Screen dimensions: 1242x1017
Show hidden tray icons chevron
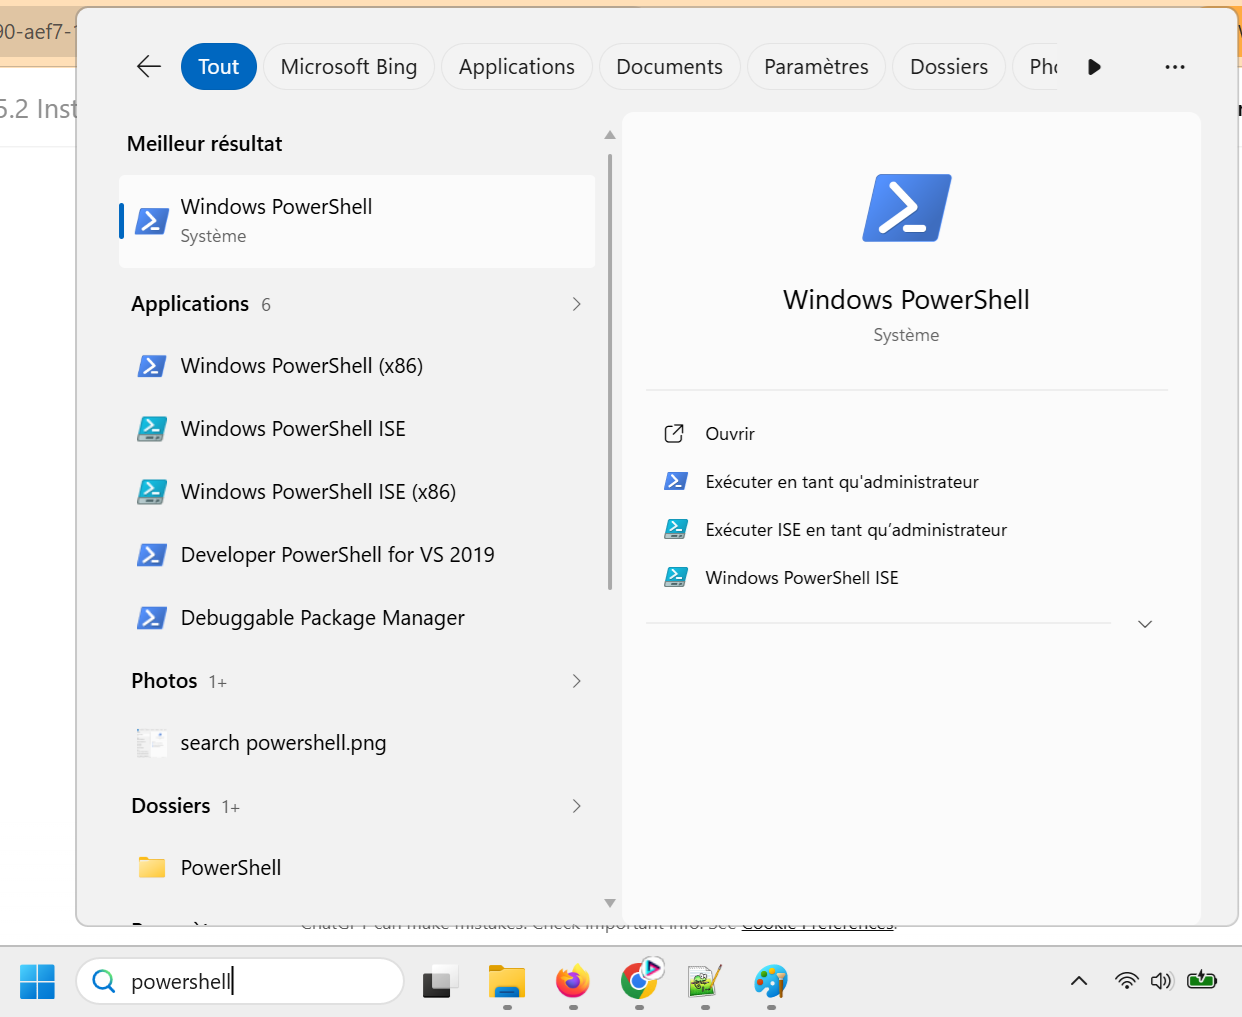coord(1079,981)
